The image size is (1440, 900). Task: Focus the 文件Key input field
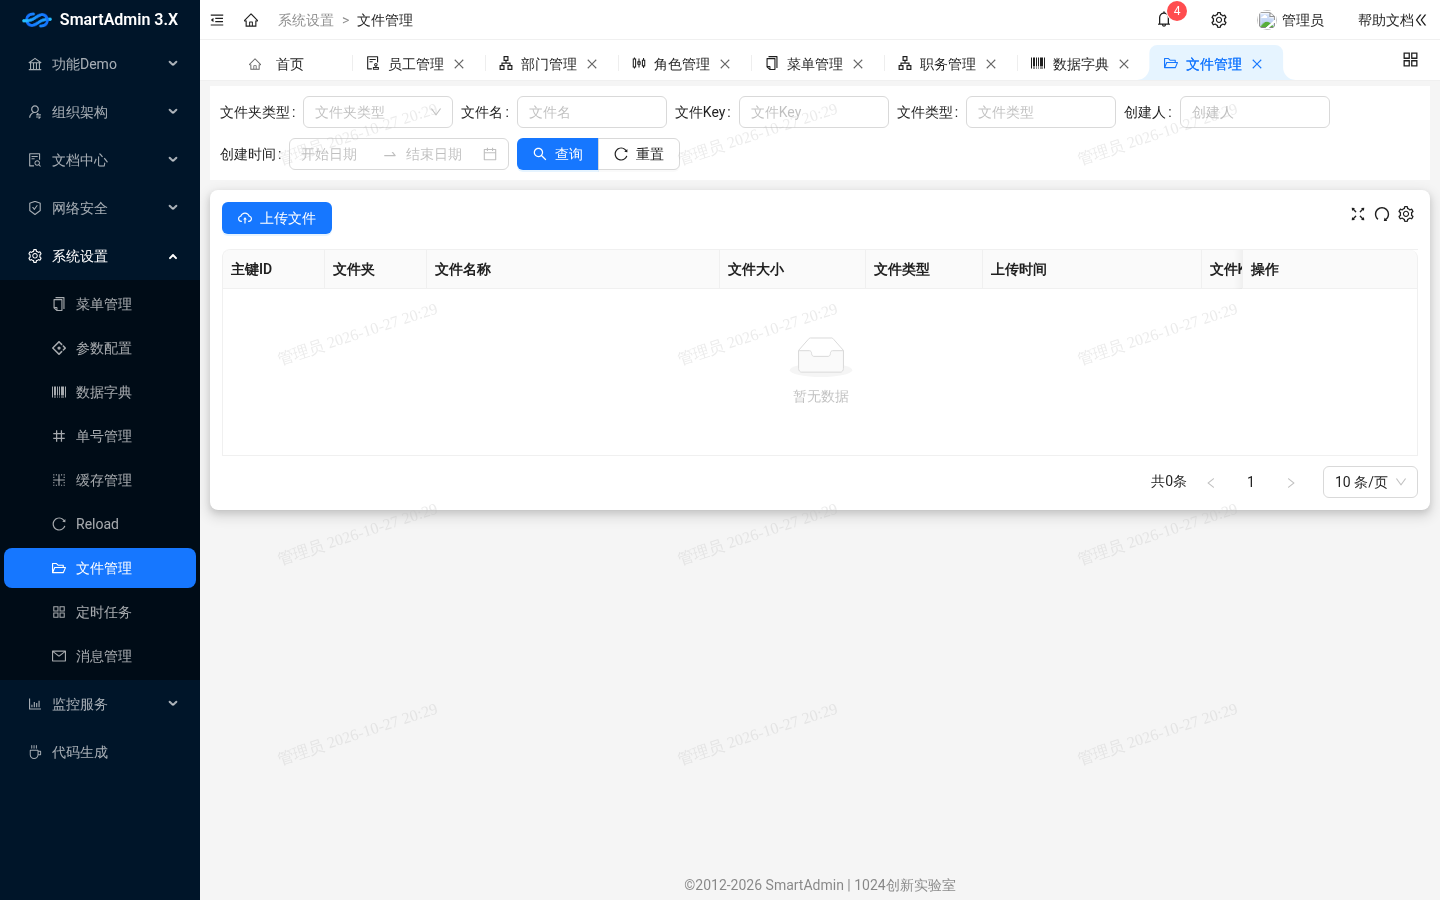(x=814, y=112)
